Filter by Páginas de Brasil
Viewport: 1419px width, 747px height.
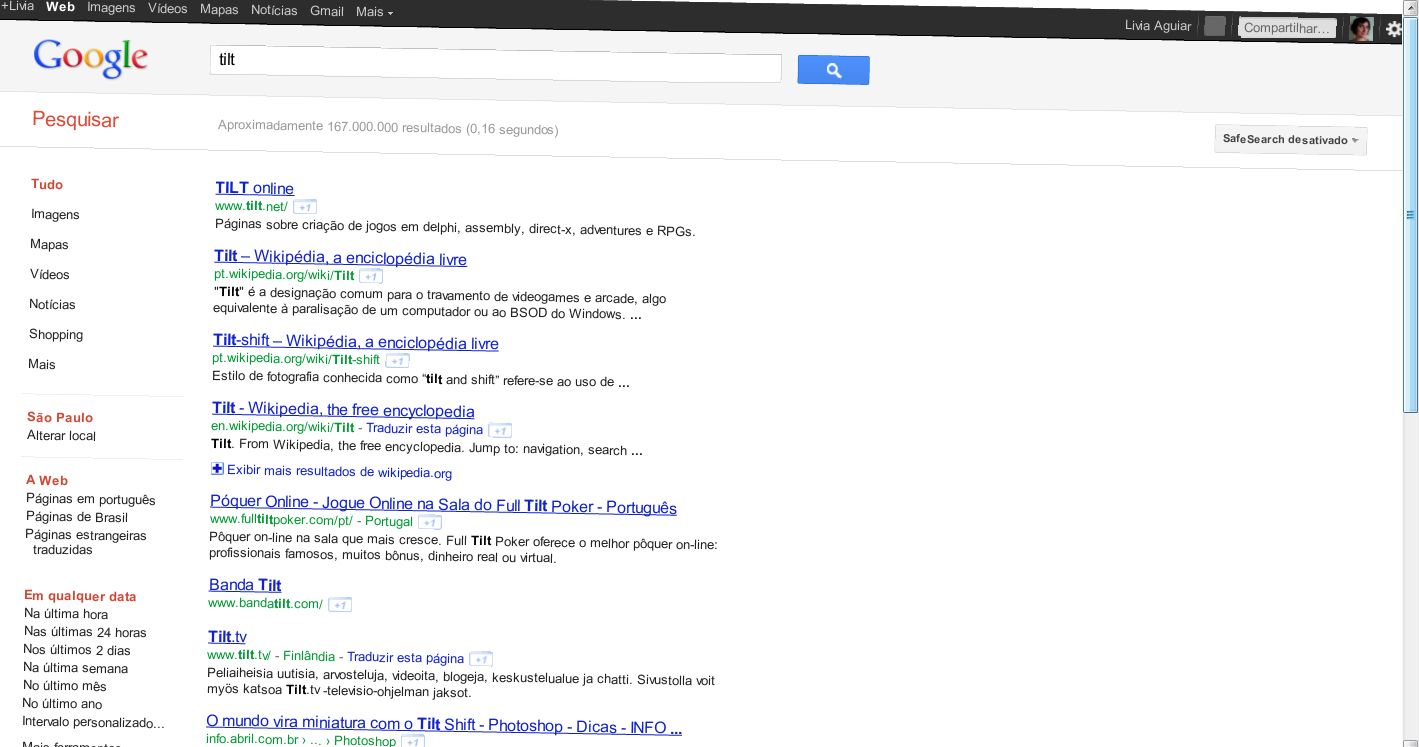[x=77, y=518]
